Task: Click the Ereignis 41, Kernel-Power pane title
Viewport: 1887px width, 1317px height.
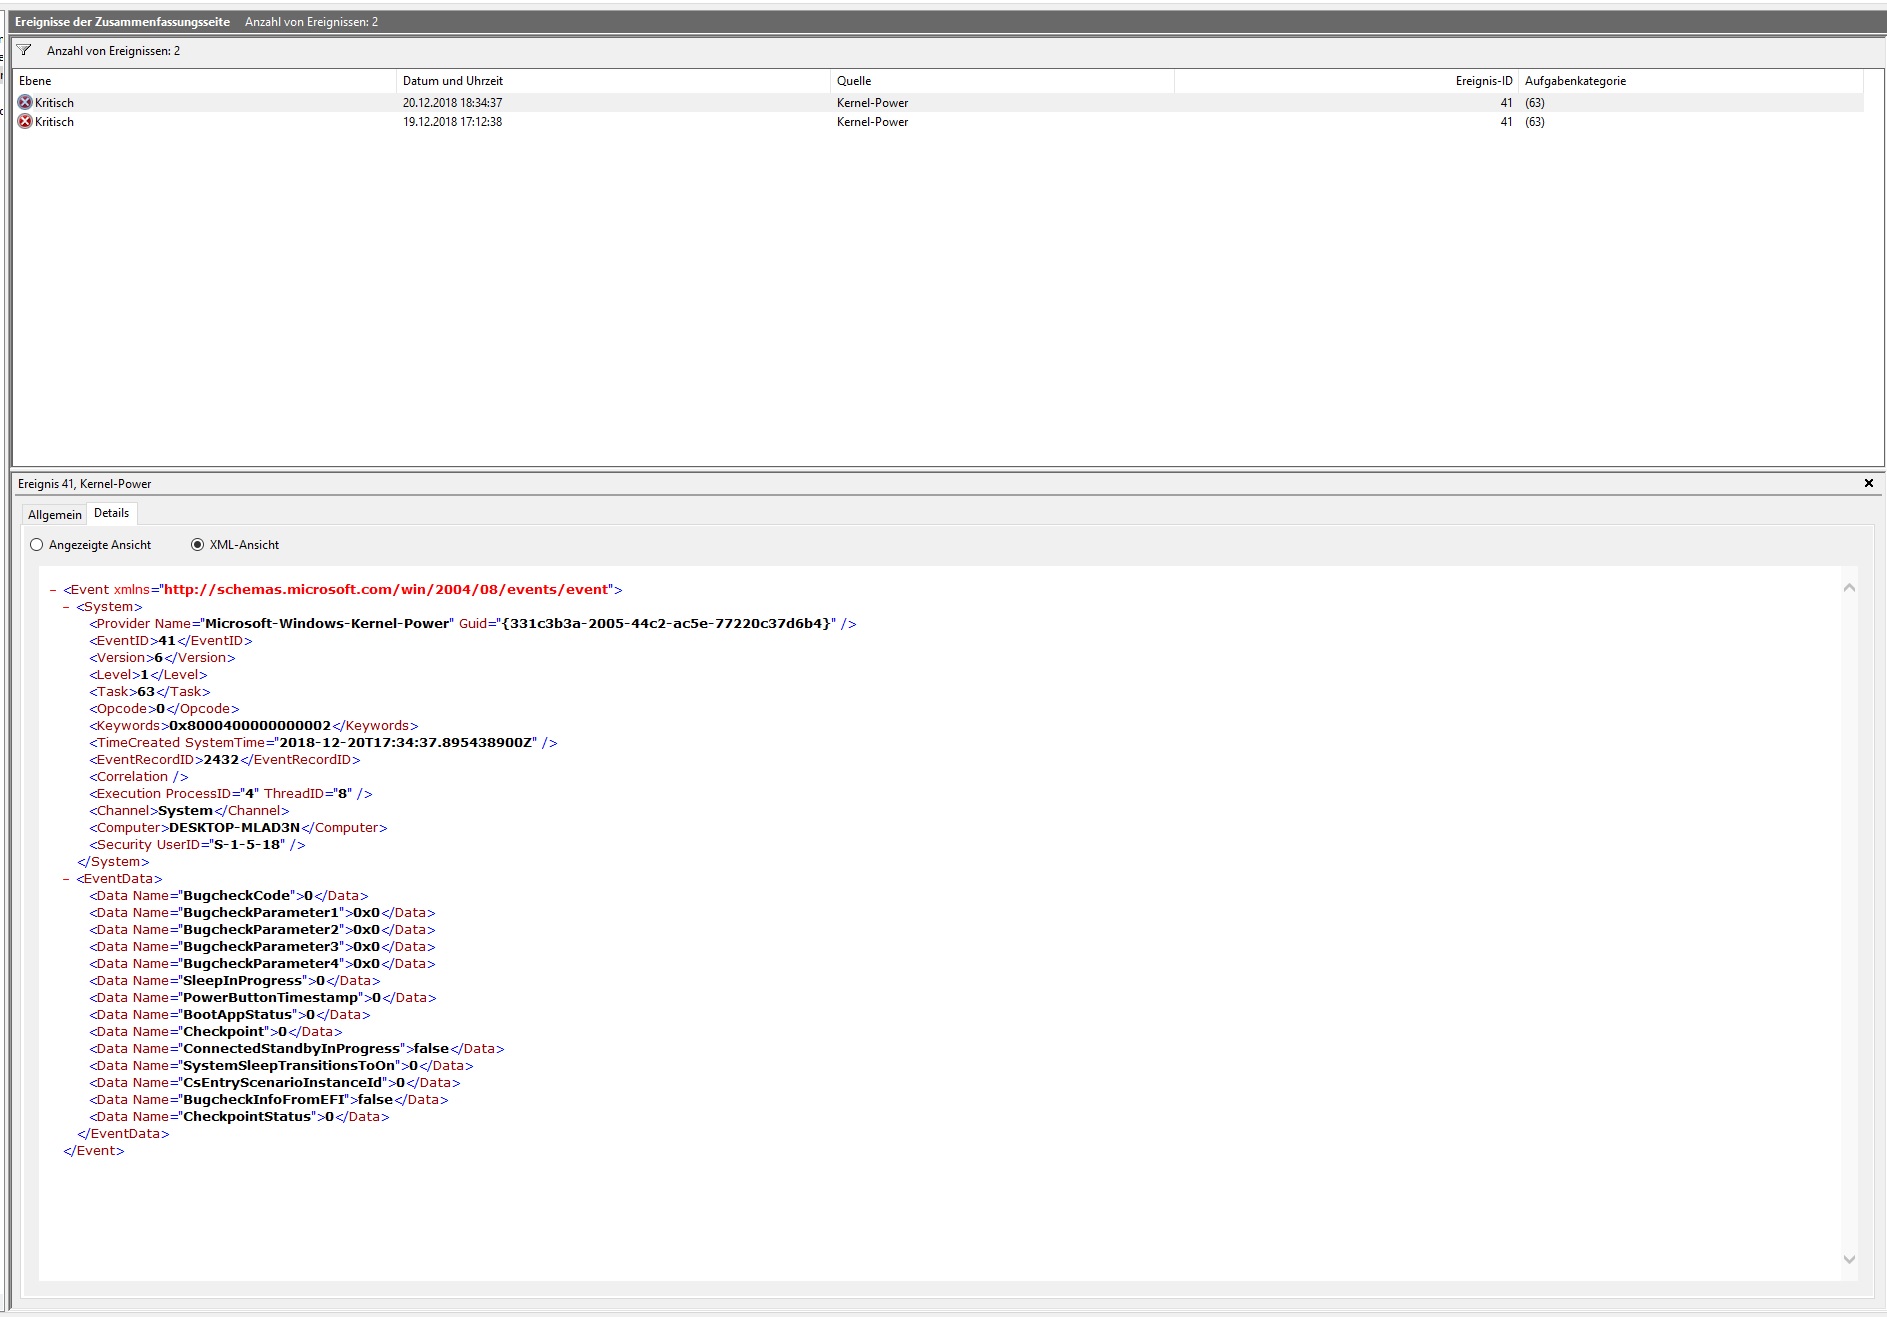Action: pyautogui.click(x=85, y=484)
